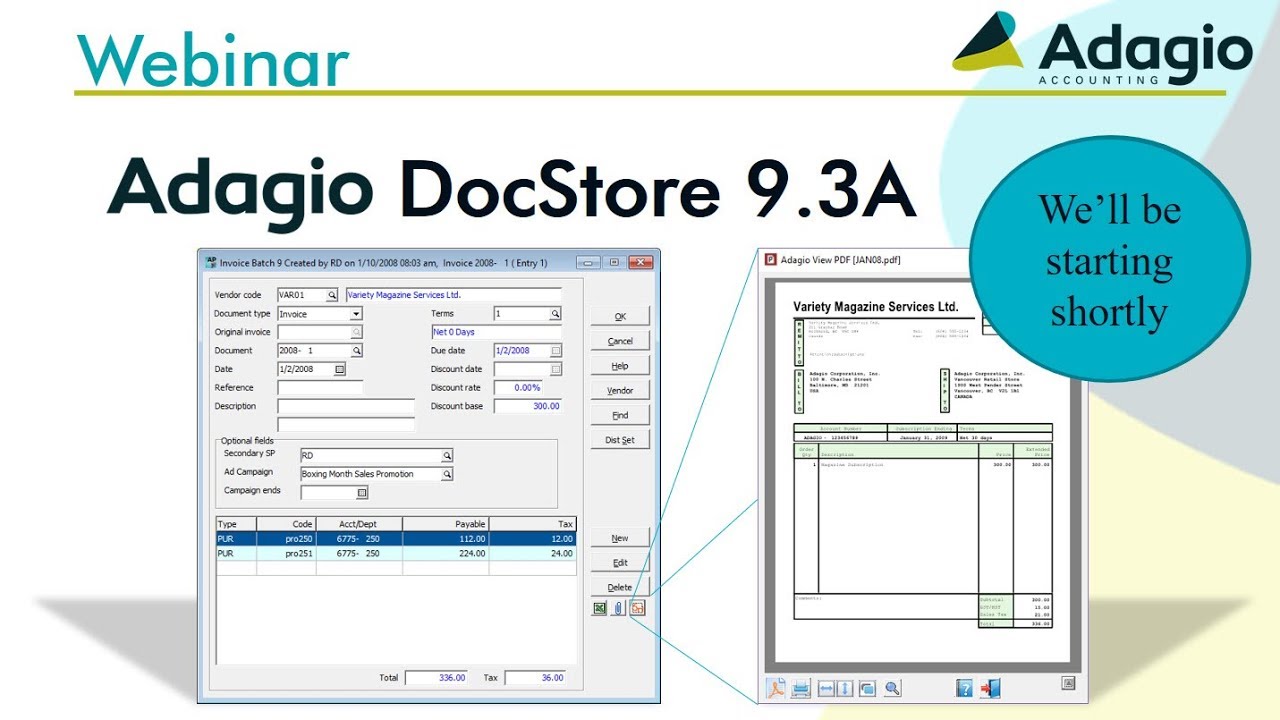The height and width of the screenshot is (720, 1280).
Task: Click the PDF invoice page preview
Action: pyautogui.click(x=922, y=473)
